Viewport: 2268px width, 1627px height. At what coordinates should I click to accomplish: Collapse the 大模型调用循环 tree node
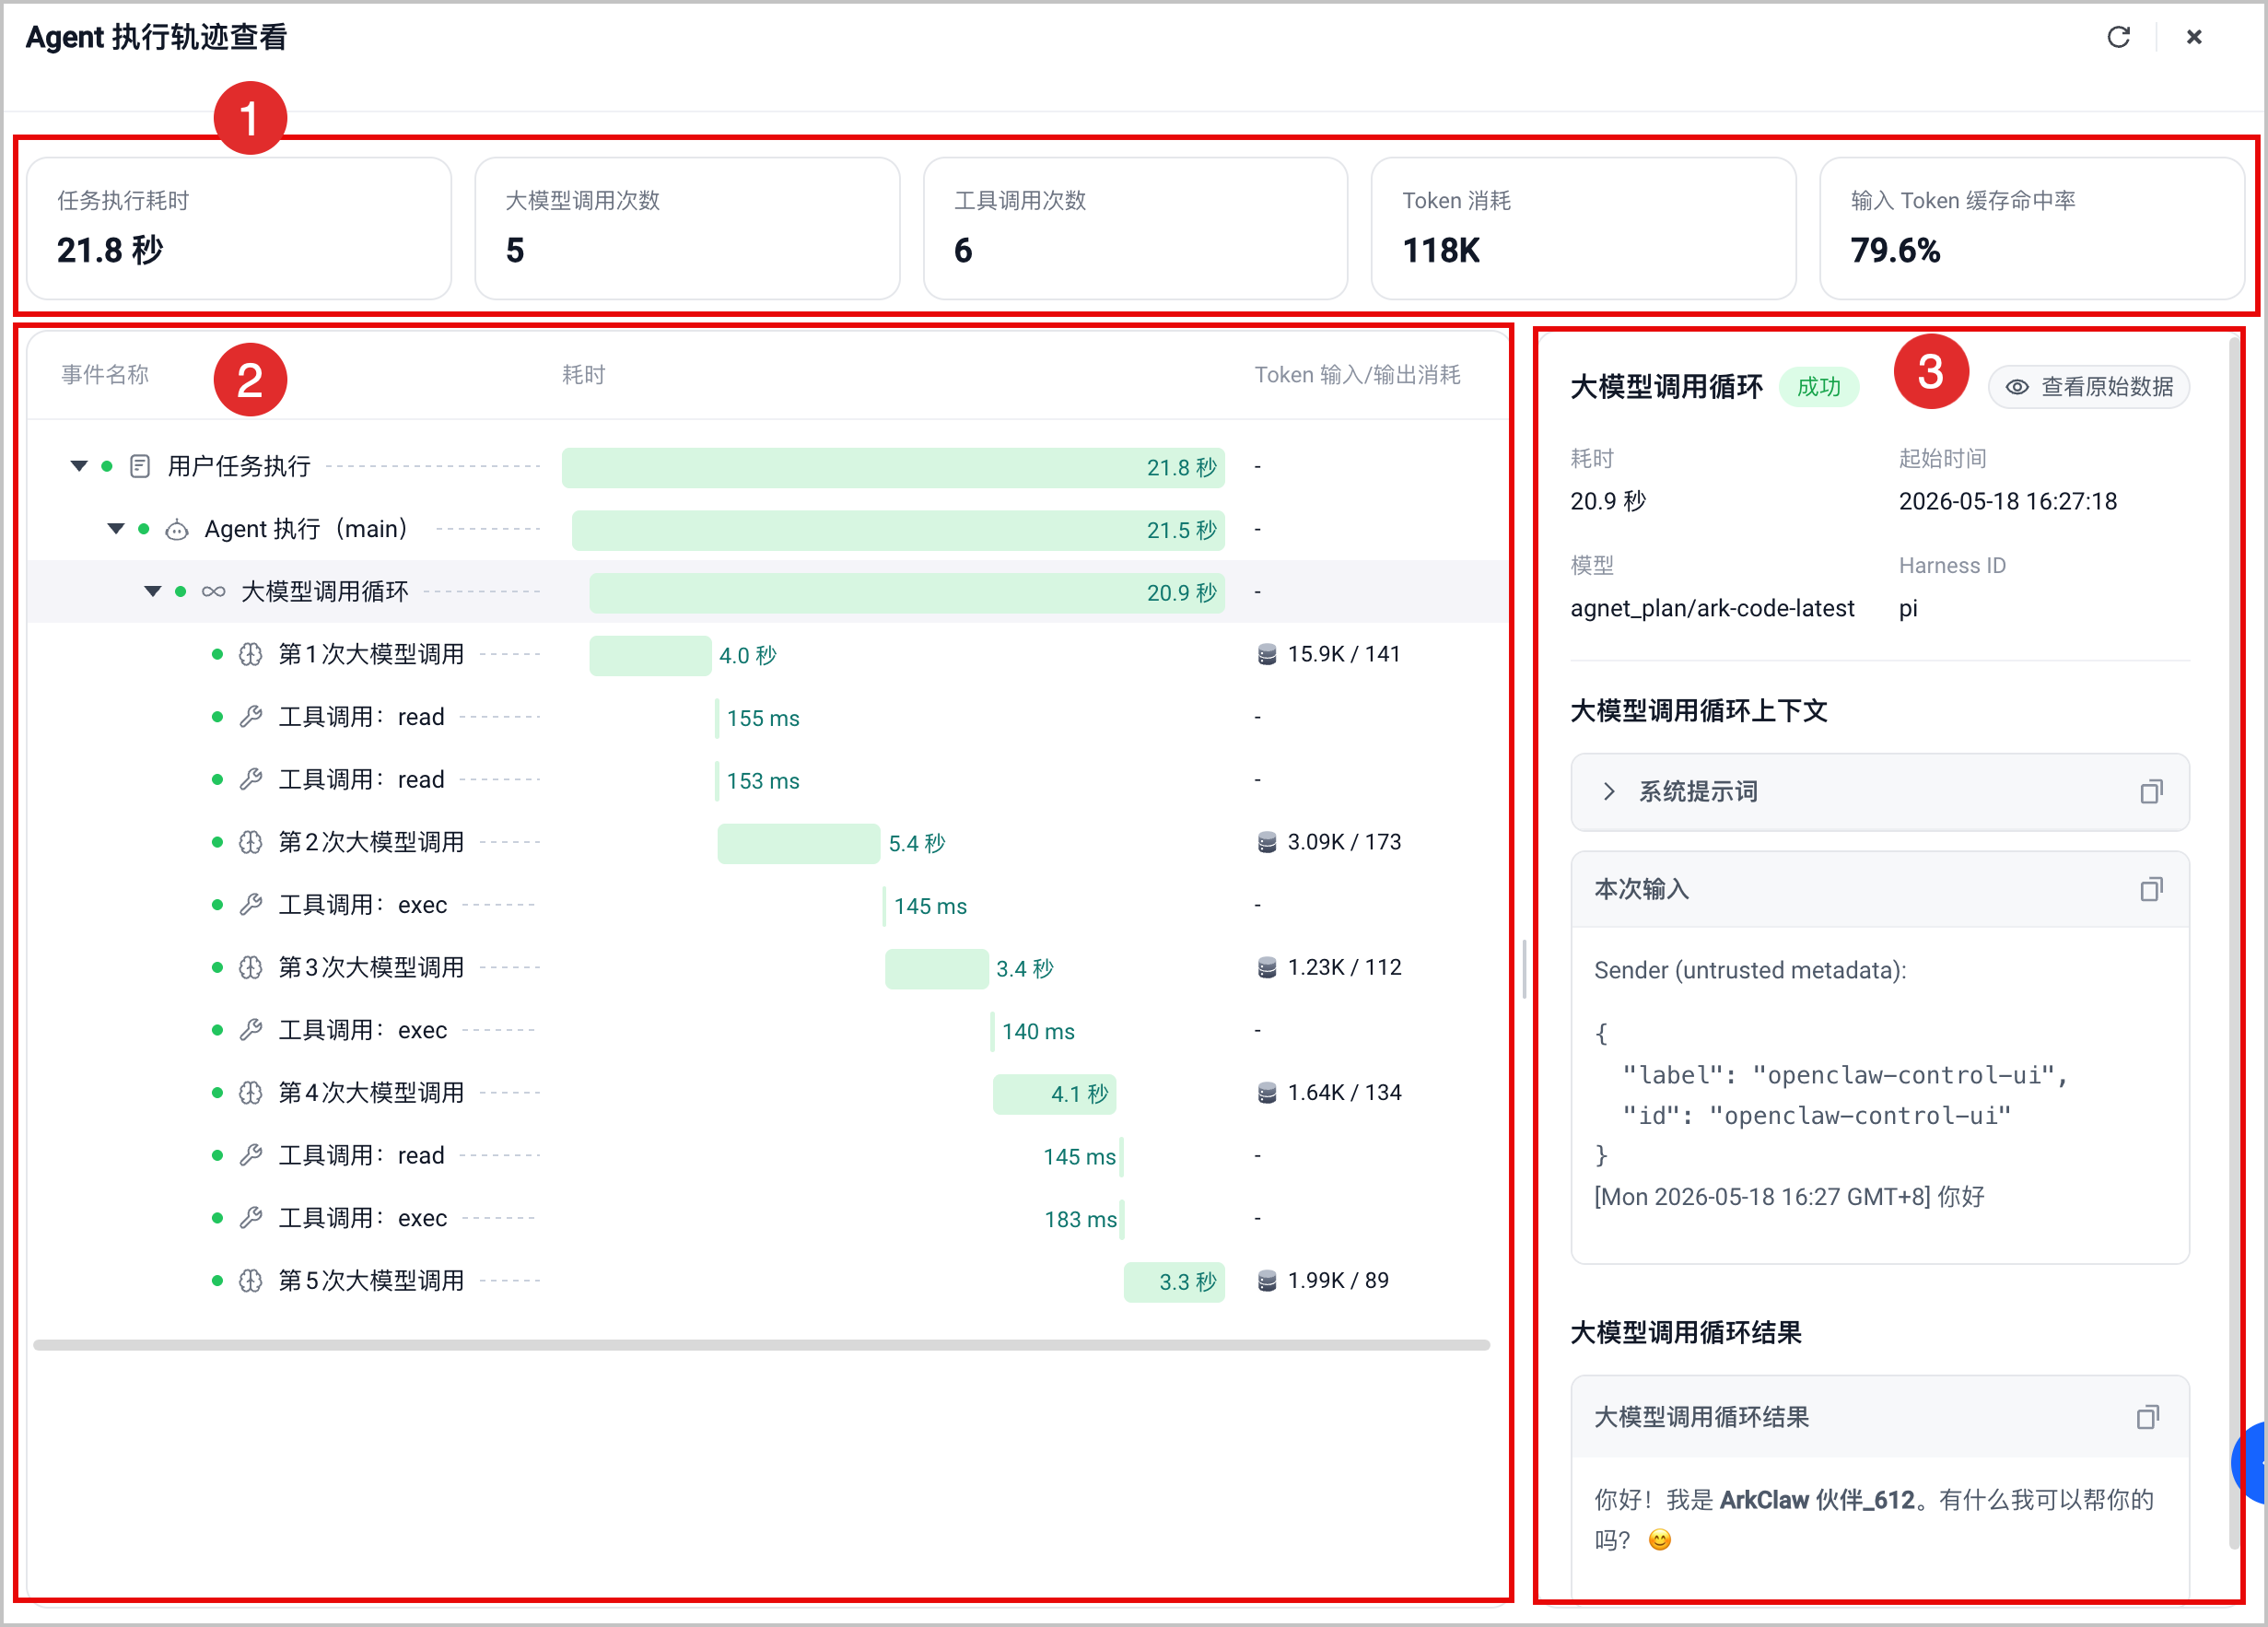[153, 592]
